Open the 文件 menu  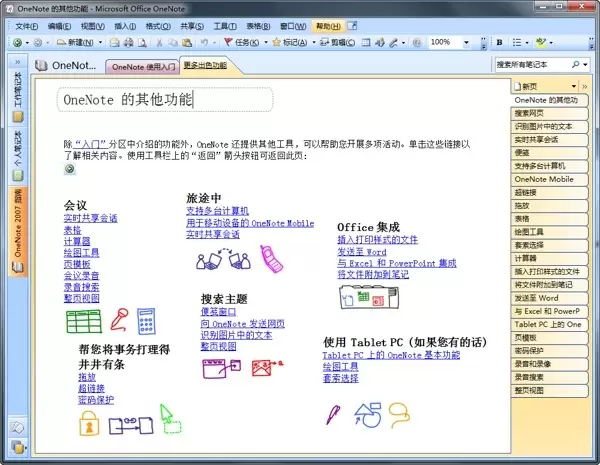(26, 26)
